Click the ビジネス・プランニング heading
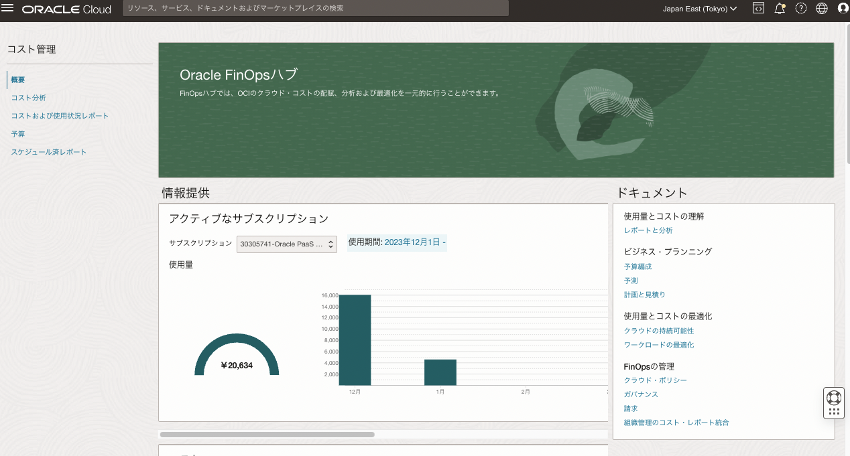 pyautogui.click(x=668, y=252)
